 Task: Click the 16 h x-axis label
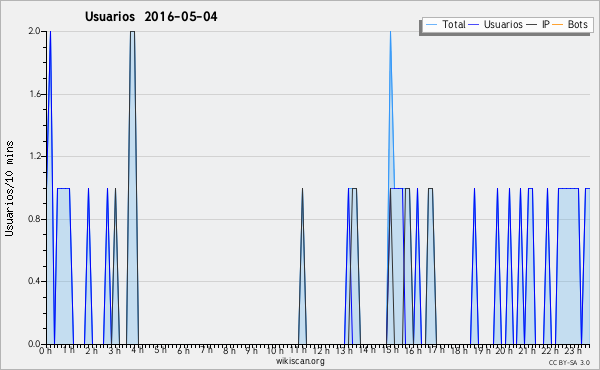413,351
